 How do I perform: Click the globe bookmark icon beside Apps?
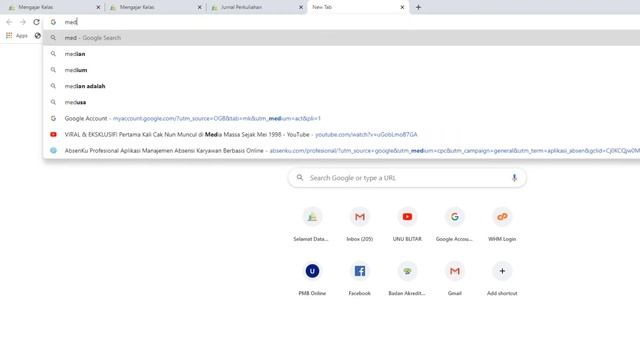38,36
